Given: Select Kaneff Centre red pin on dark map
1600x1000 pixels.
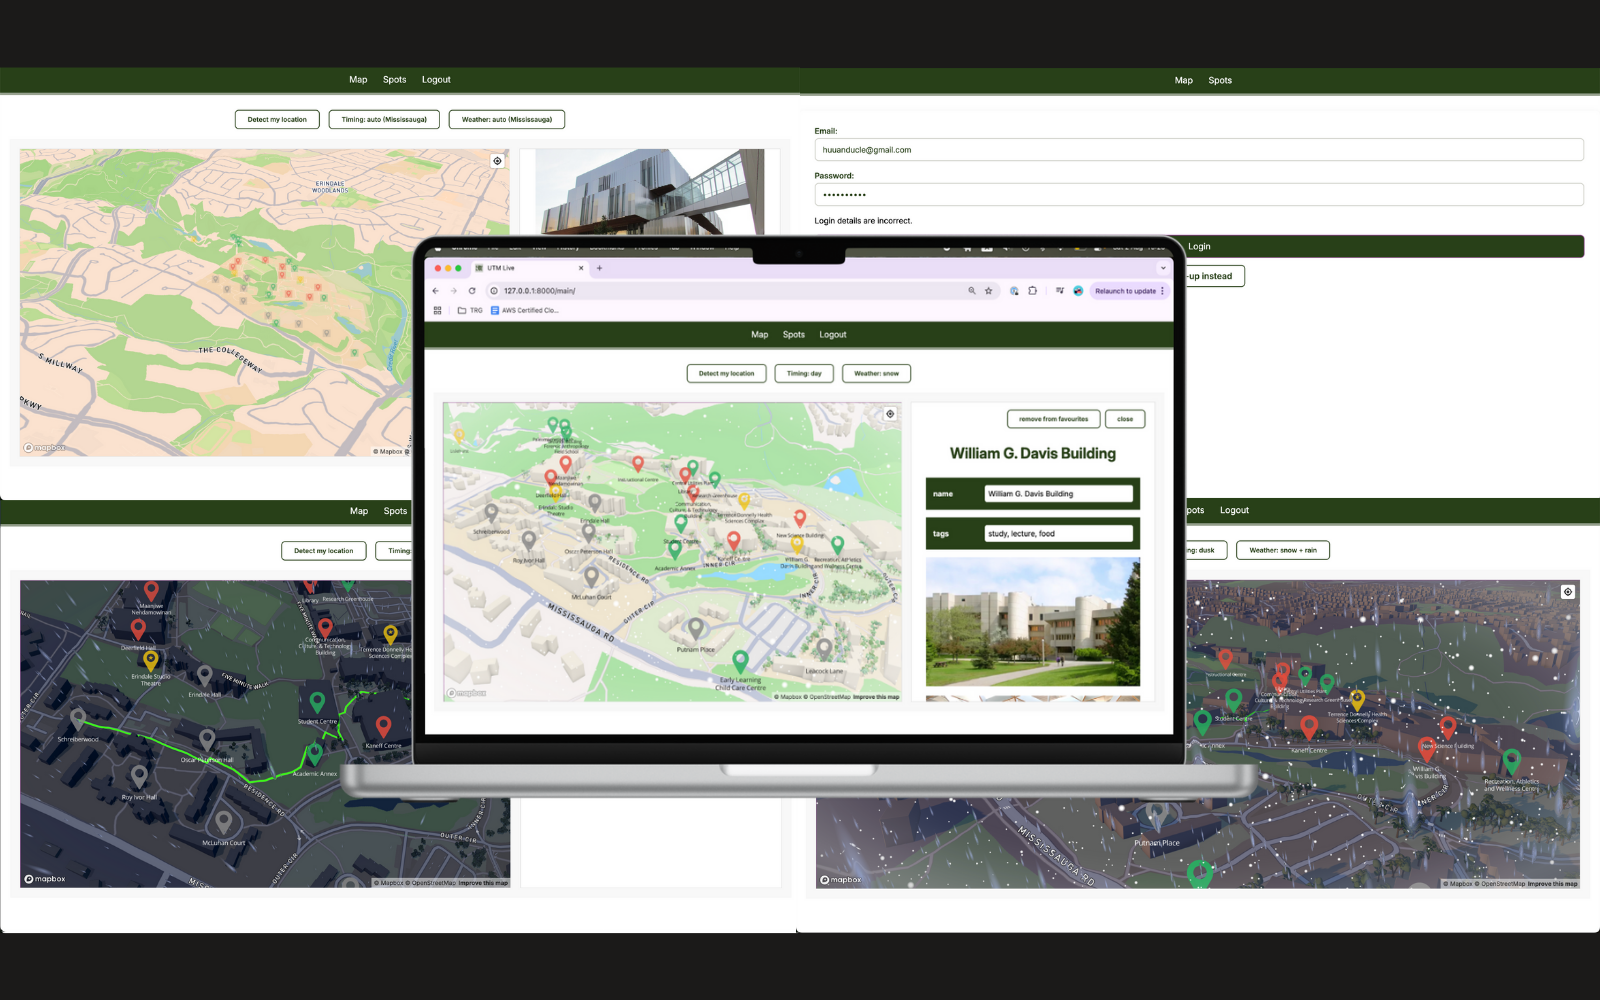Looking at the screenshot, I should point(383,727).
